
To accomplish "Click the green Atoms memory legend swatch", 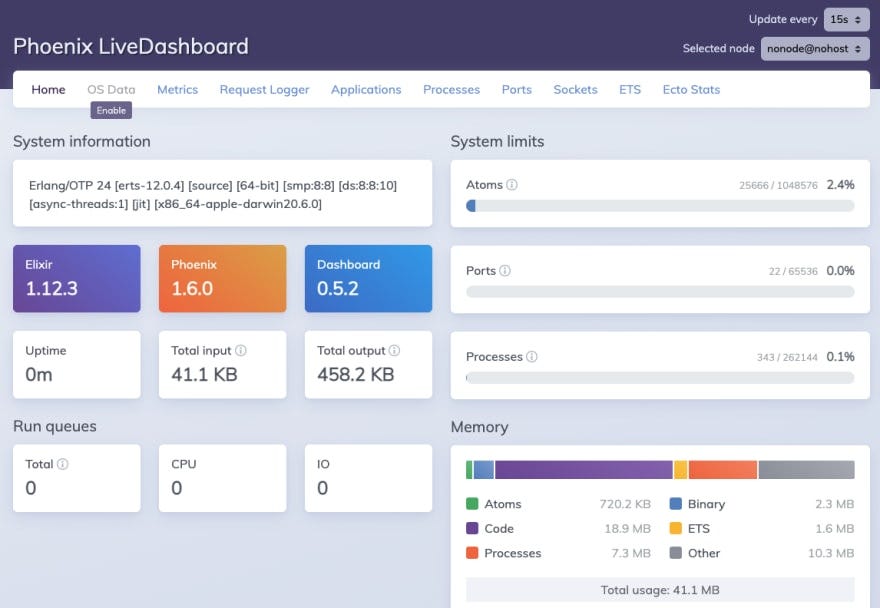I will click(470, 504).
